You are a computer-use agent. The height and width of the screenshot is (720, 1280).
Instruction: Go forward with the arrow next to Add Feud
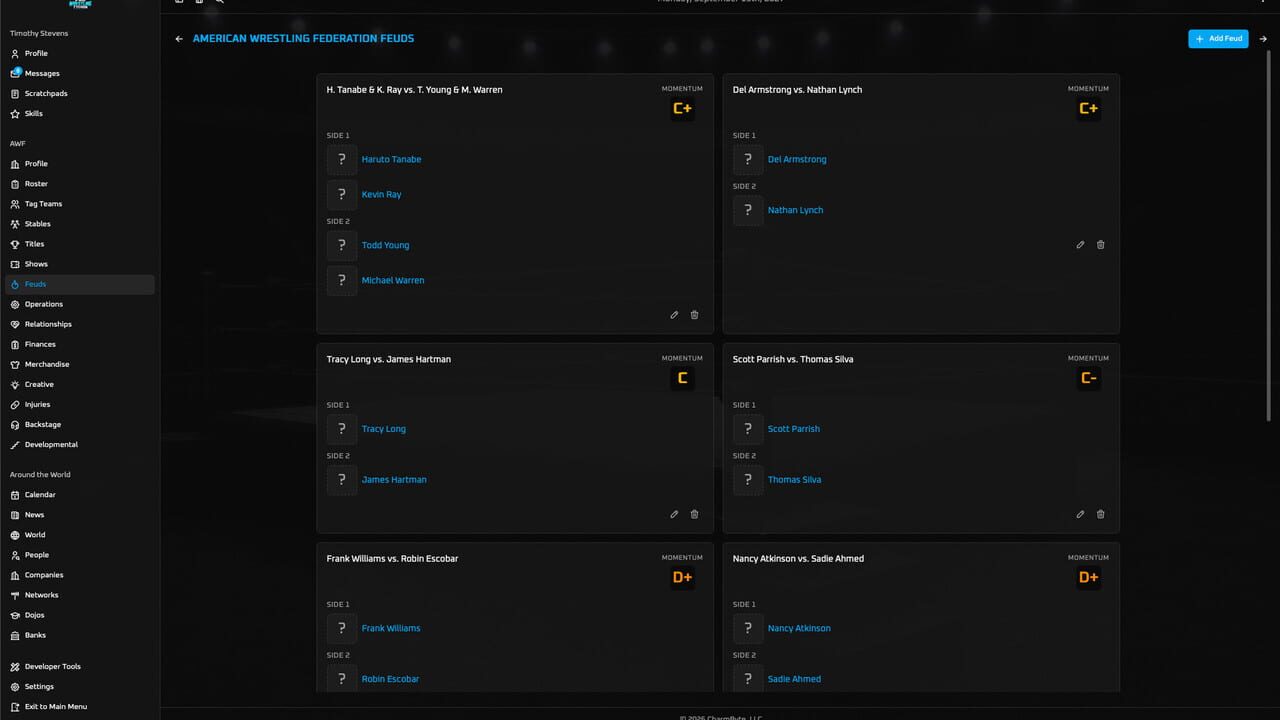pos(1263,39)
